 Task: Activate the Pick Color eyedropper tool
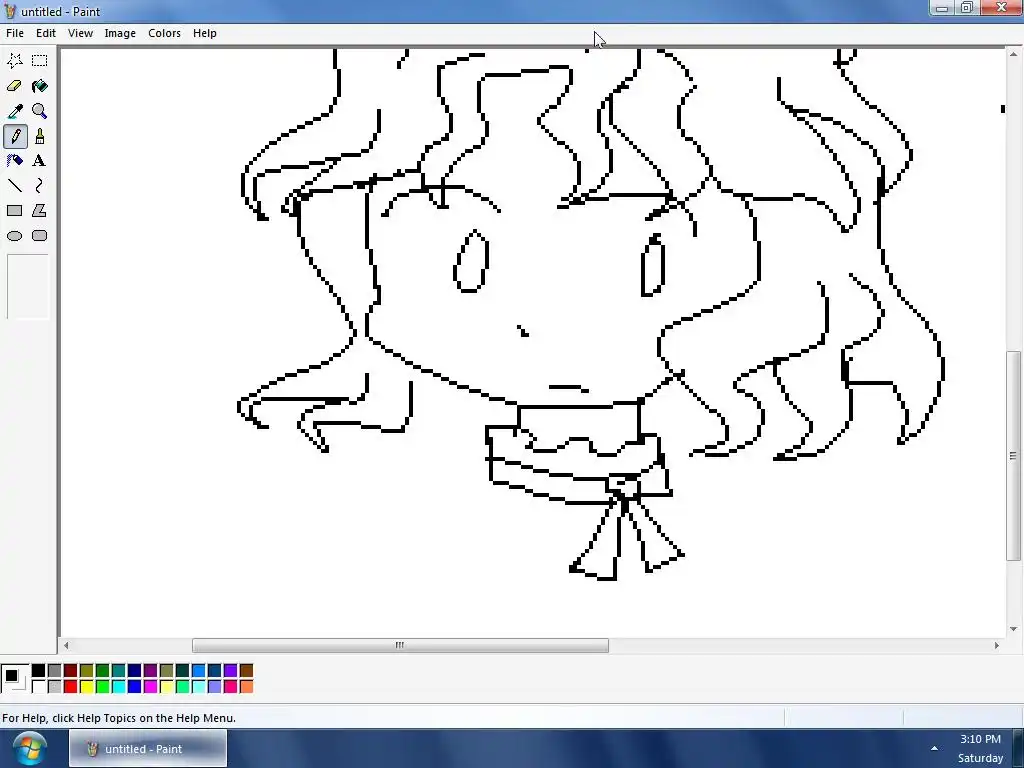coord(14,111)
